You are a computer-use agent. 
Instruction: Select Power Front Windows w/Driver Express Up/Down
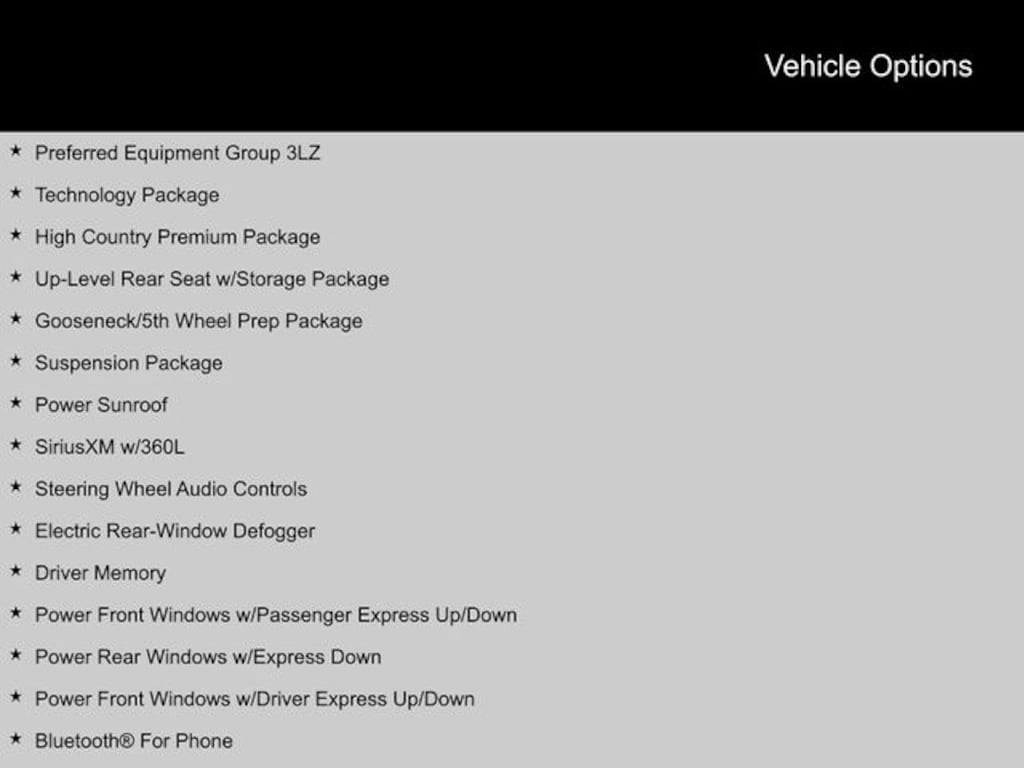pyautogui.click(x=254, y=699)
